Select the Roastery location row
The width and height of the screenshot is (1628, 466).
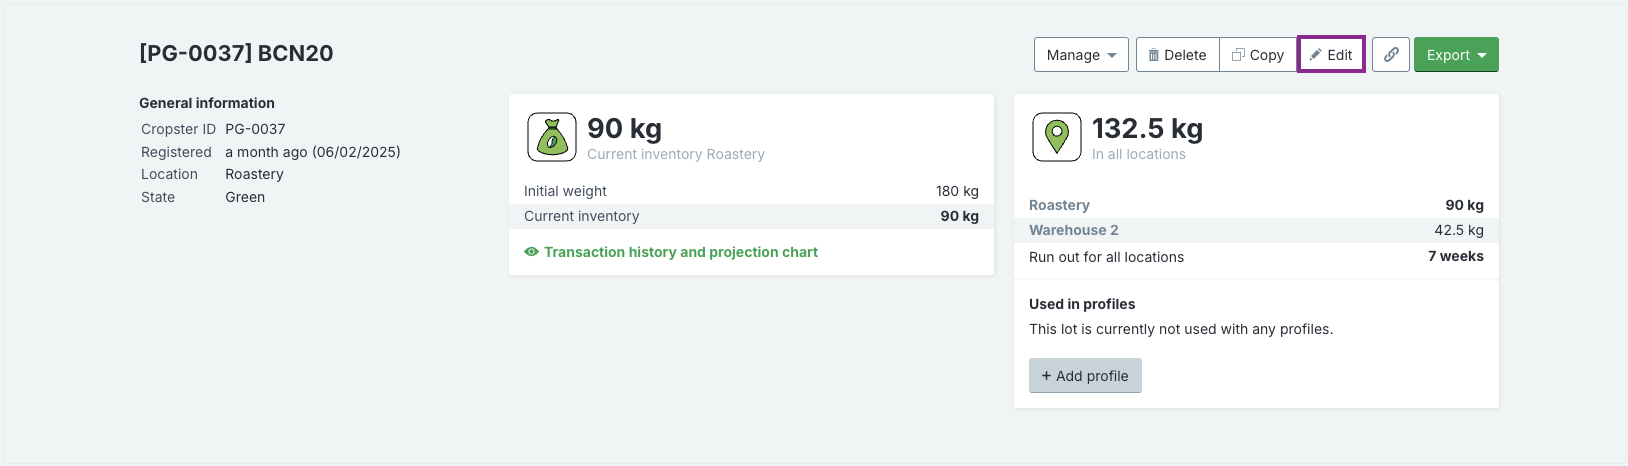tap(1256, 205)
